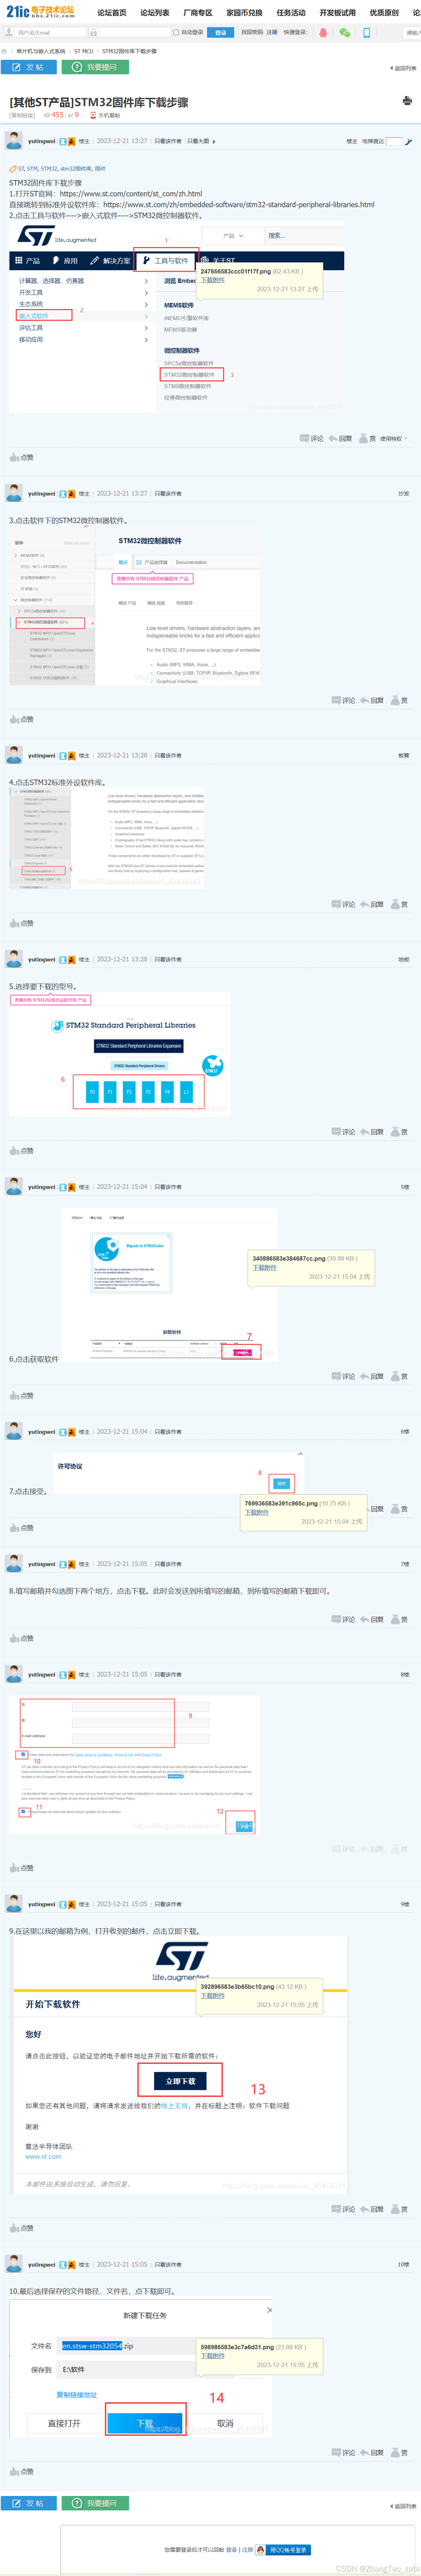Open 优质原创 in the top navigation
421x2576 pixels.
click(x=384, y=13)
